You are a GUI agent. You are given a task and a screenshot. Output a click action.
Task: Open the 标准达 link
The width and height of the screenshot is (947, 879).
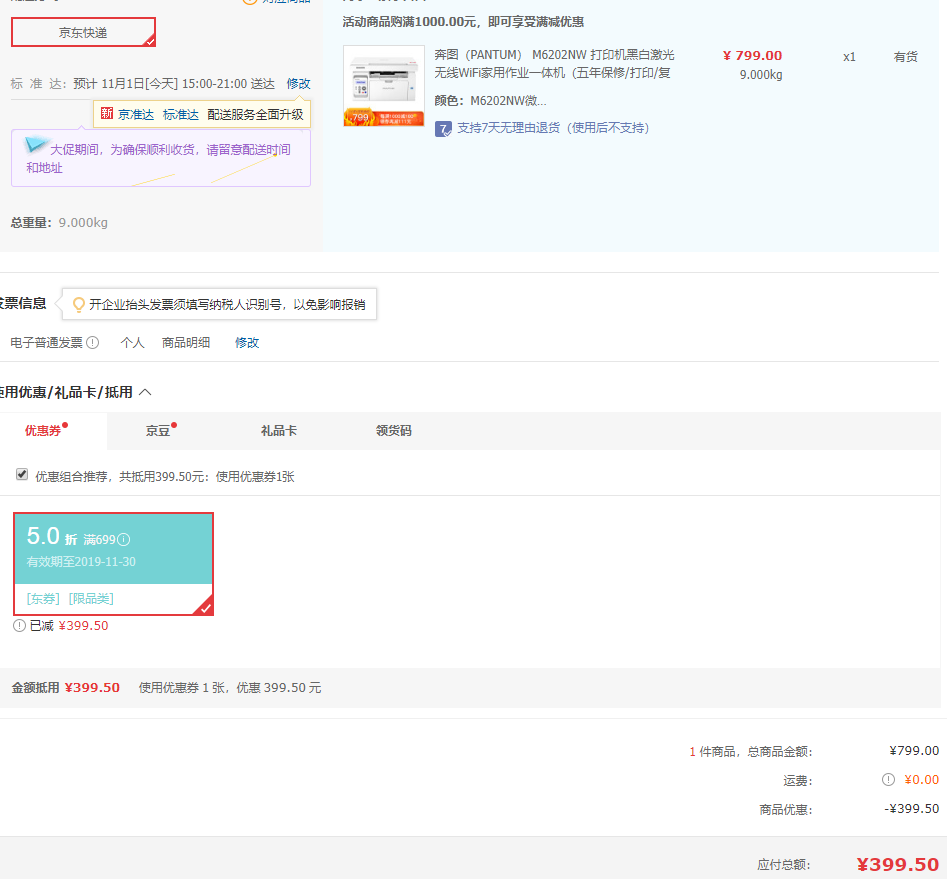[181, 114]
